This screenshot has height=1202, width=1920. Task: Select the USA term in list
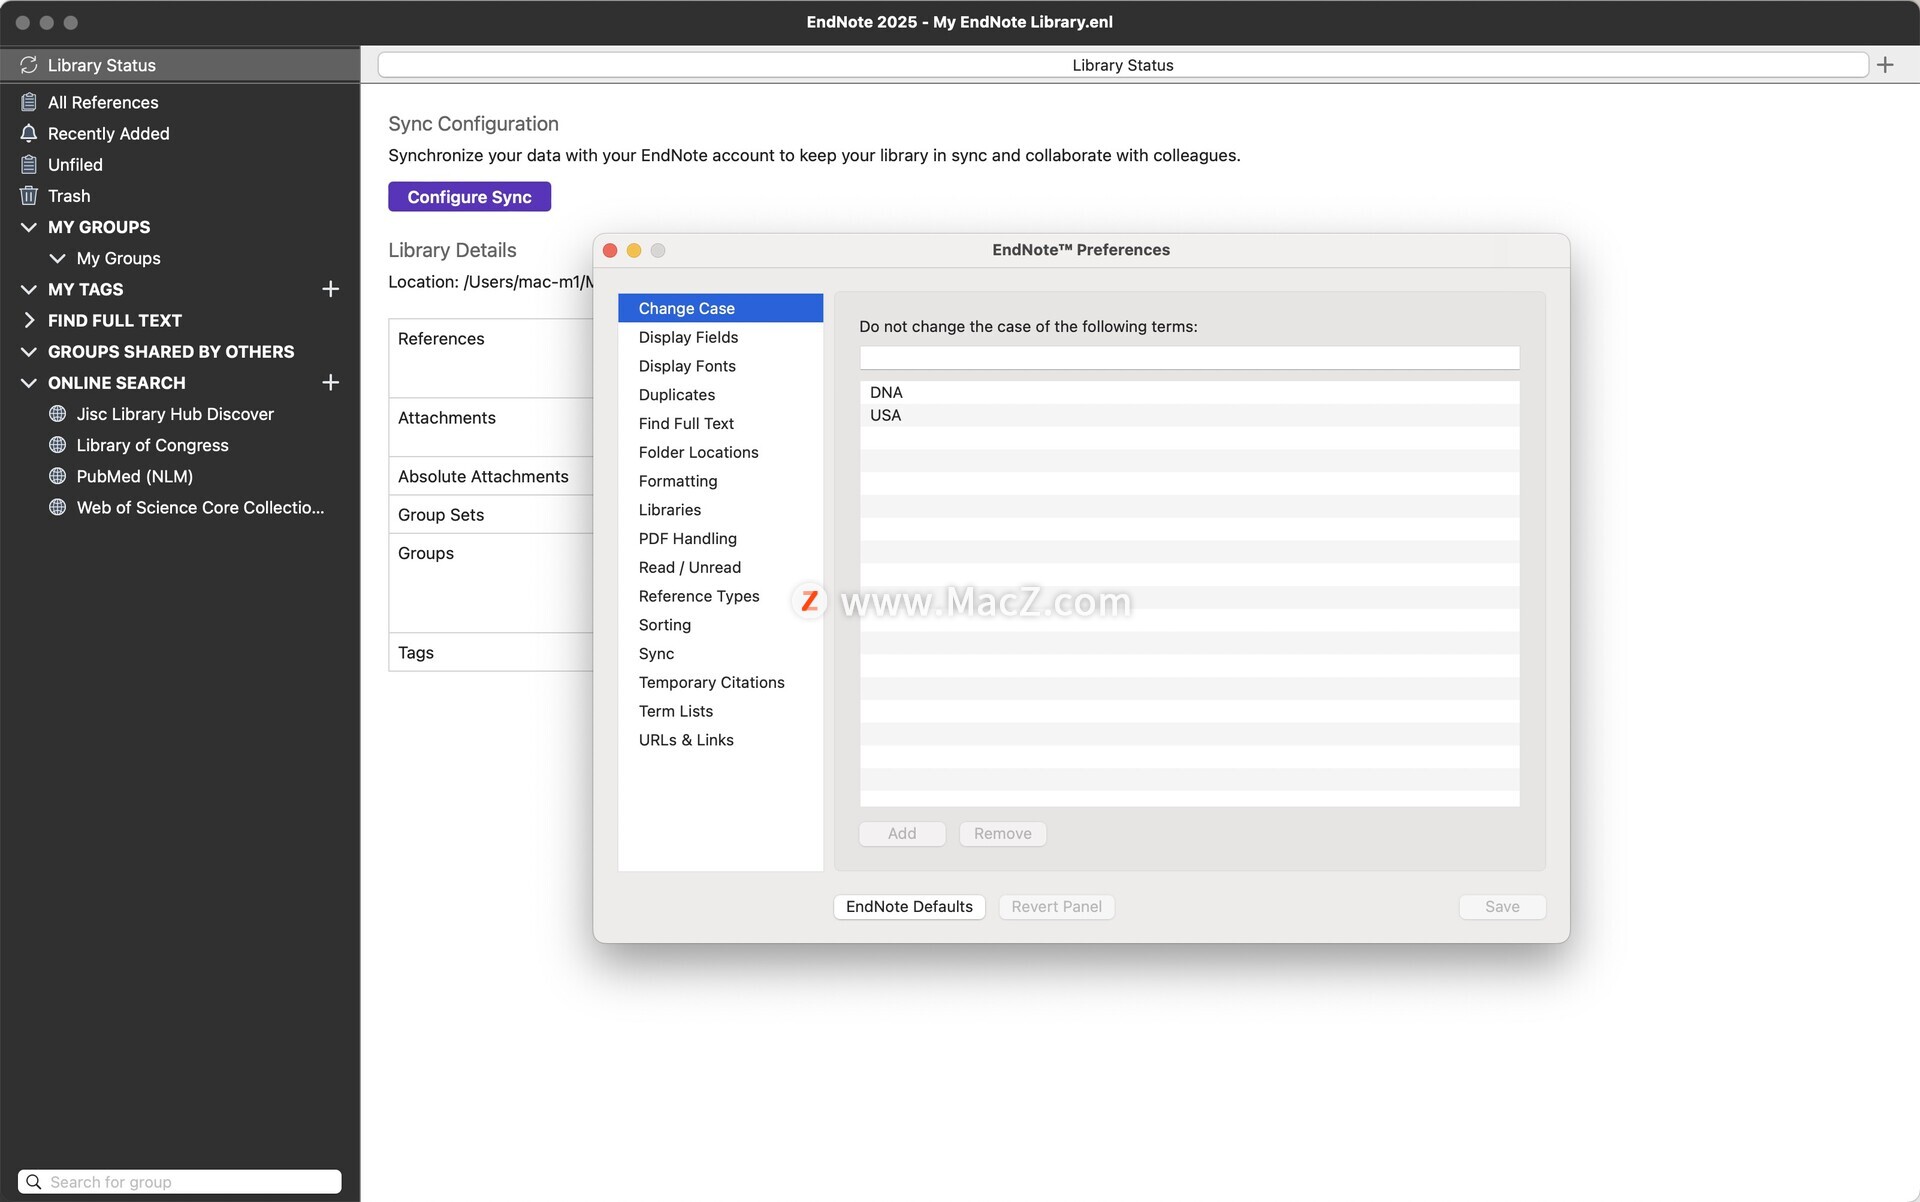[1189, 415]
